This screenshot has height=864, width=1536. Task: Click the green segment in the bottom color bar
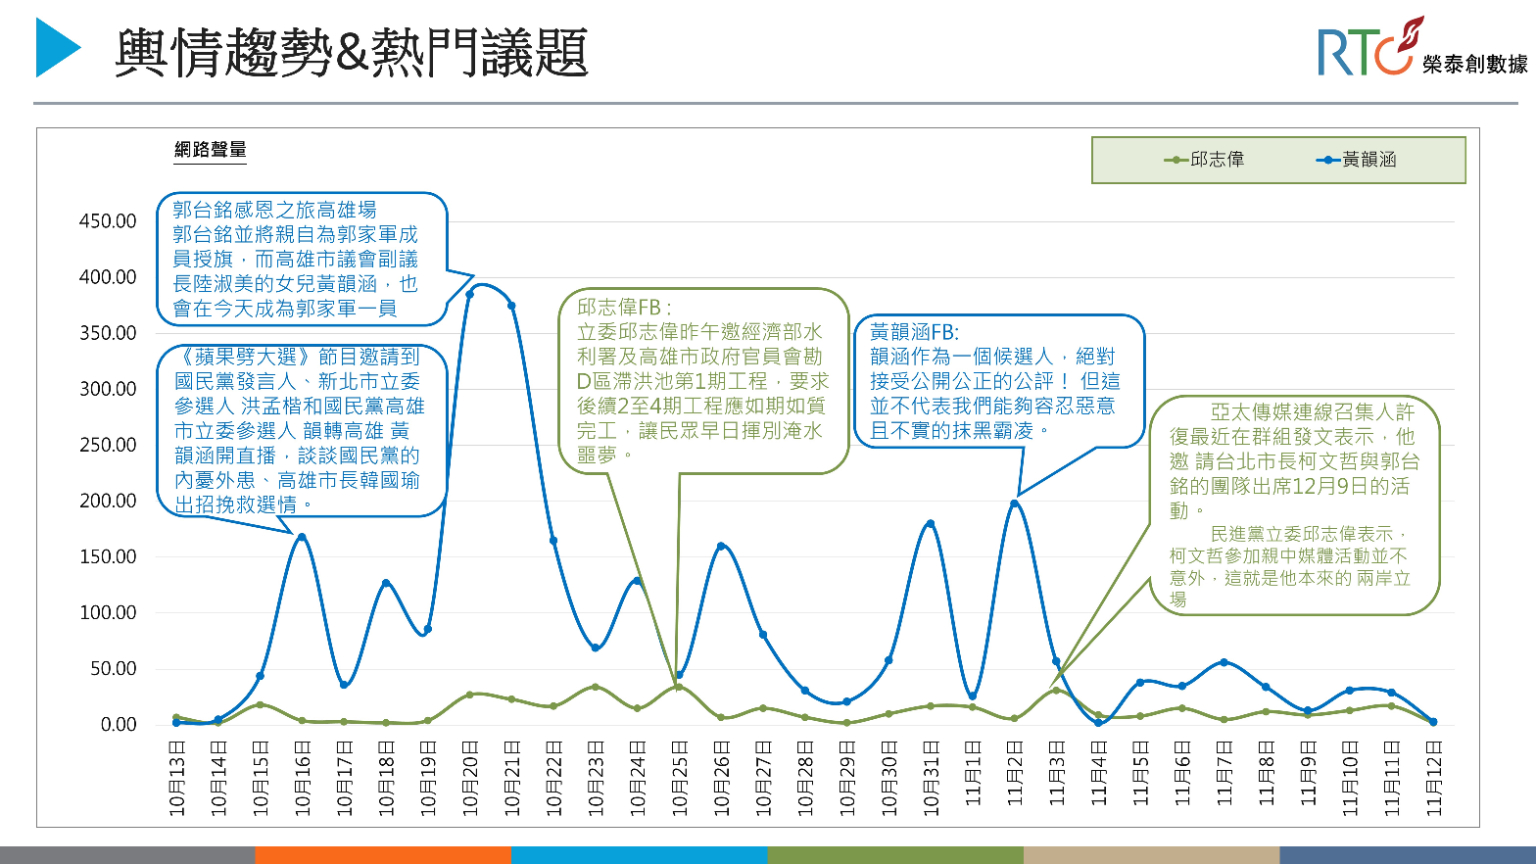895,856
